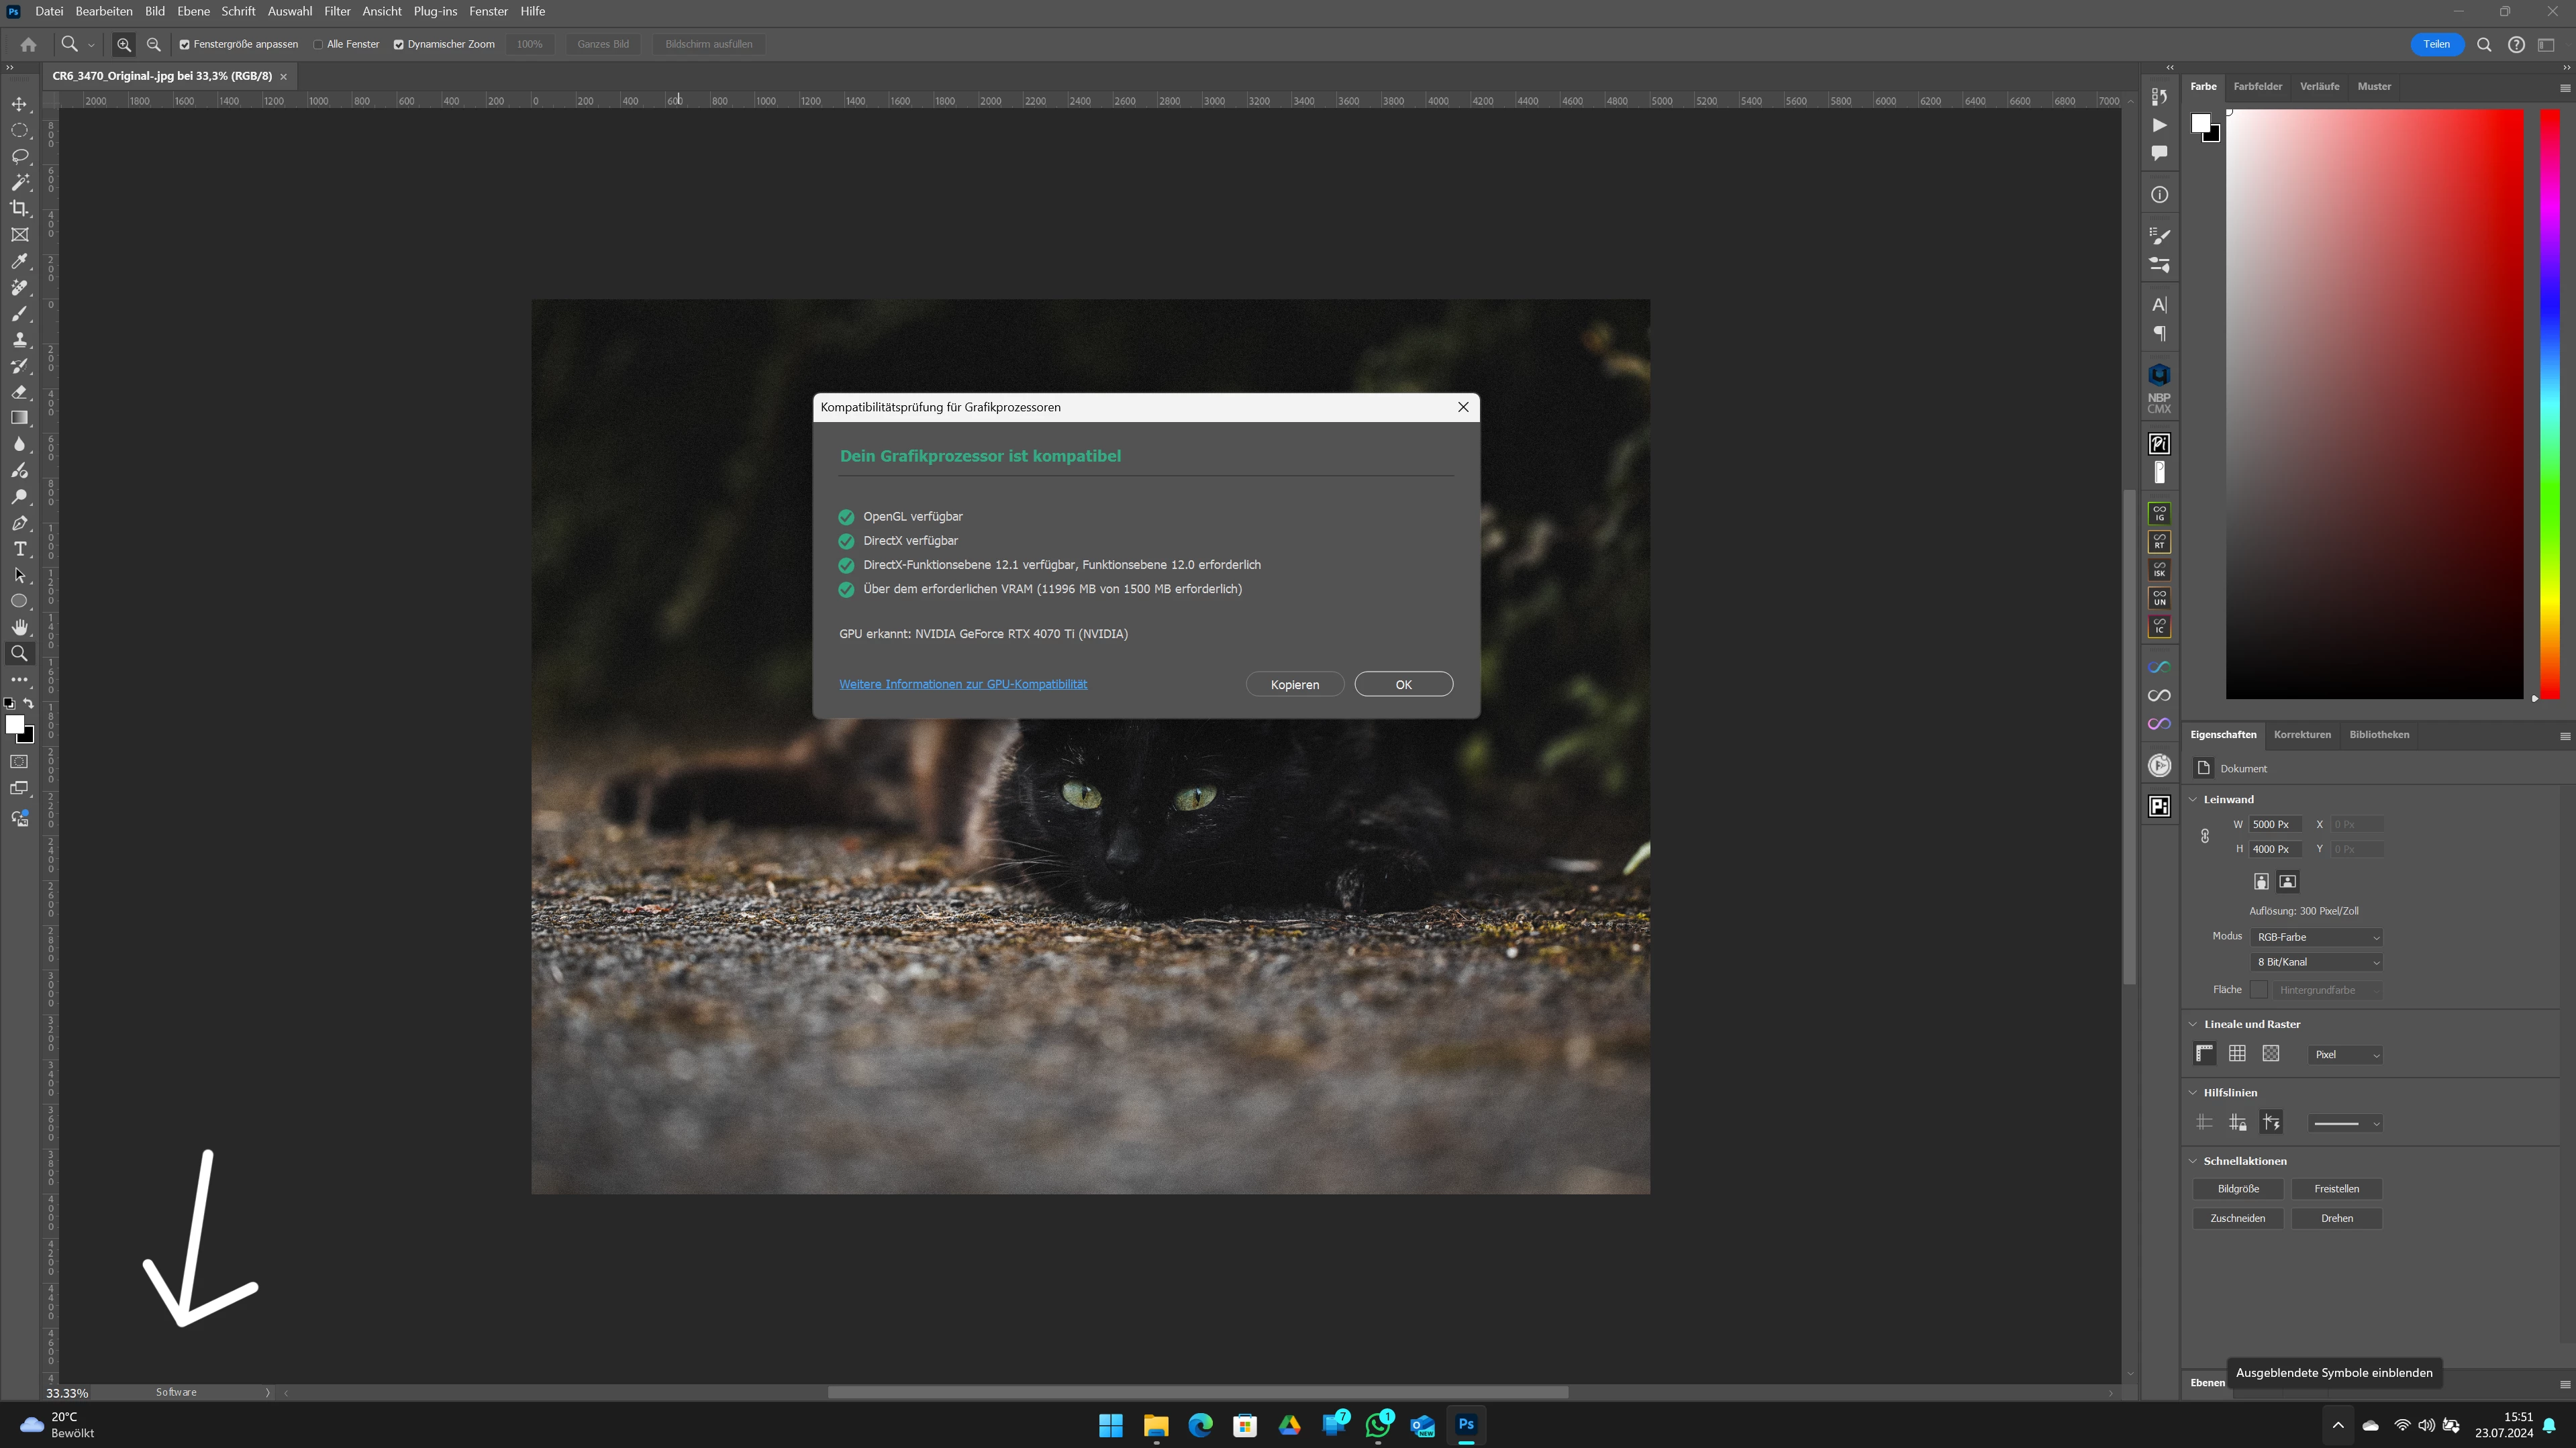The height and width of the screenshot is (1448, 2576).
Task: Click the Kopieren button in the dialog
Action: click(x=1294, y=684)
